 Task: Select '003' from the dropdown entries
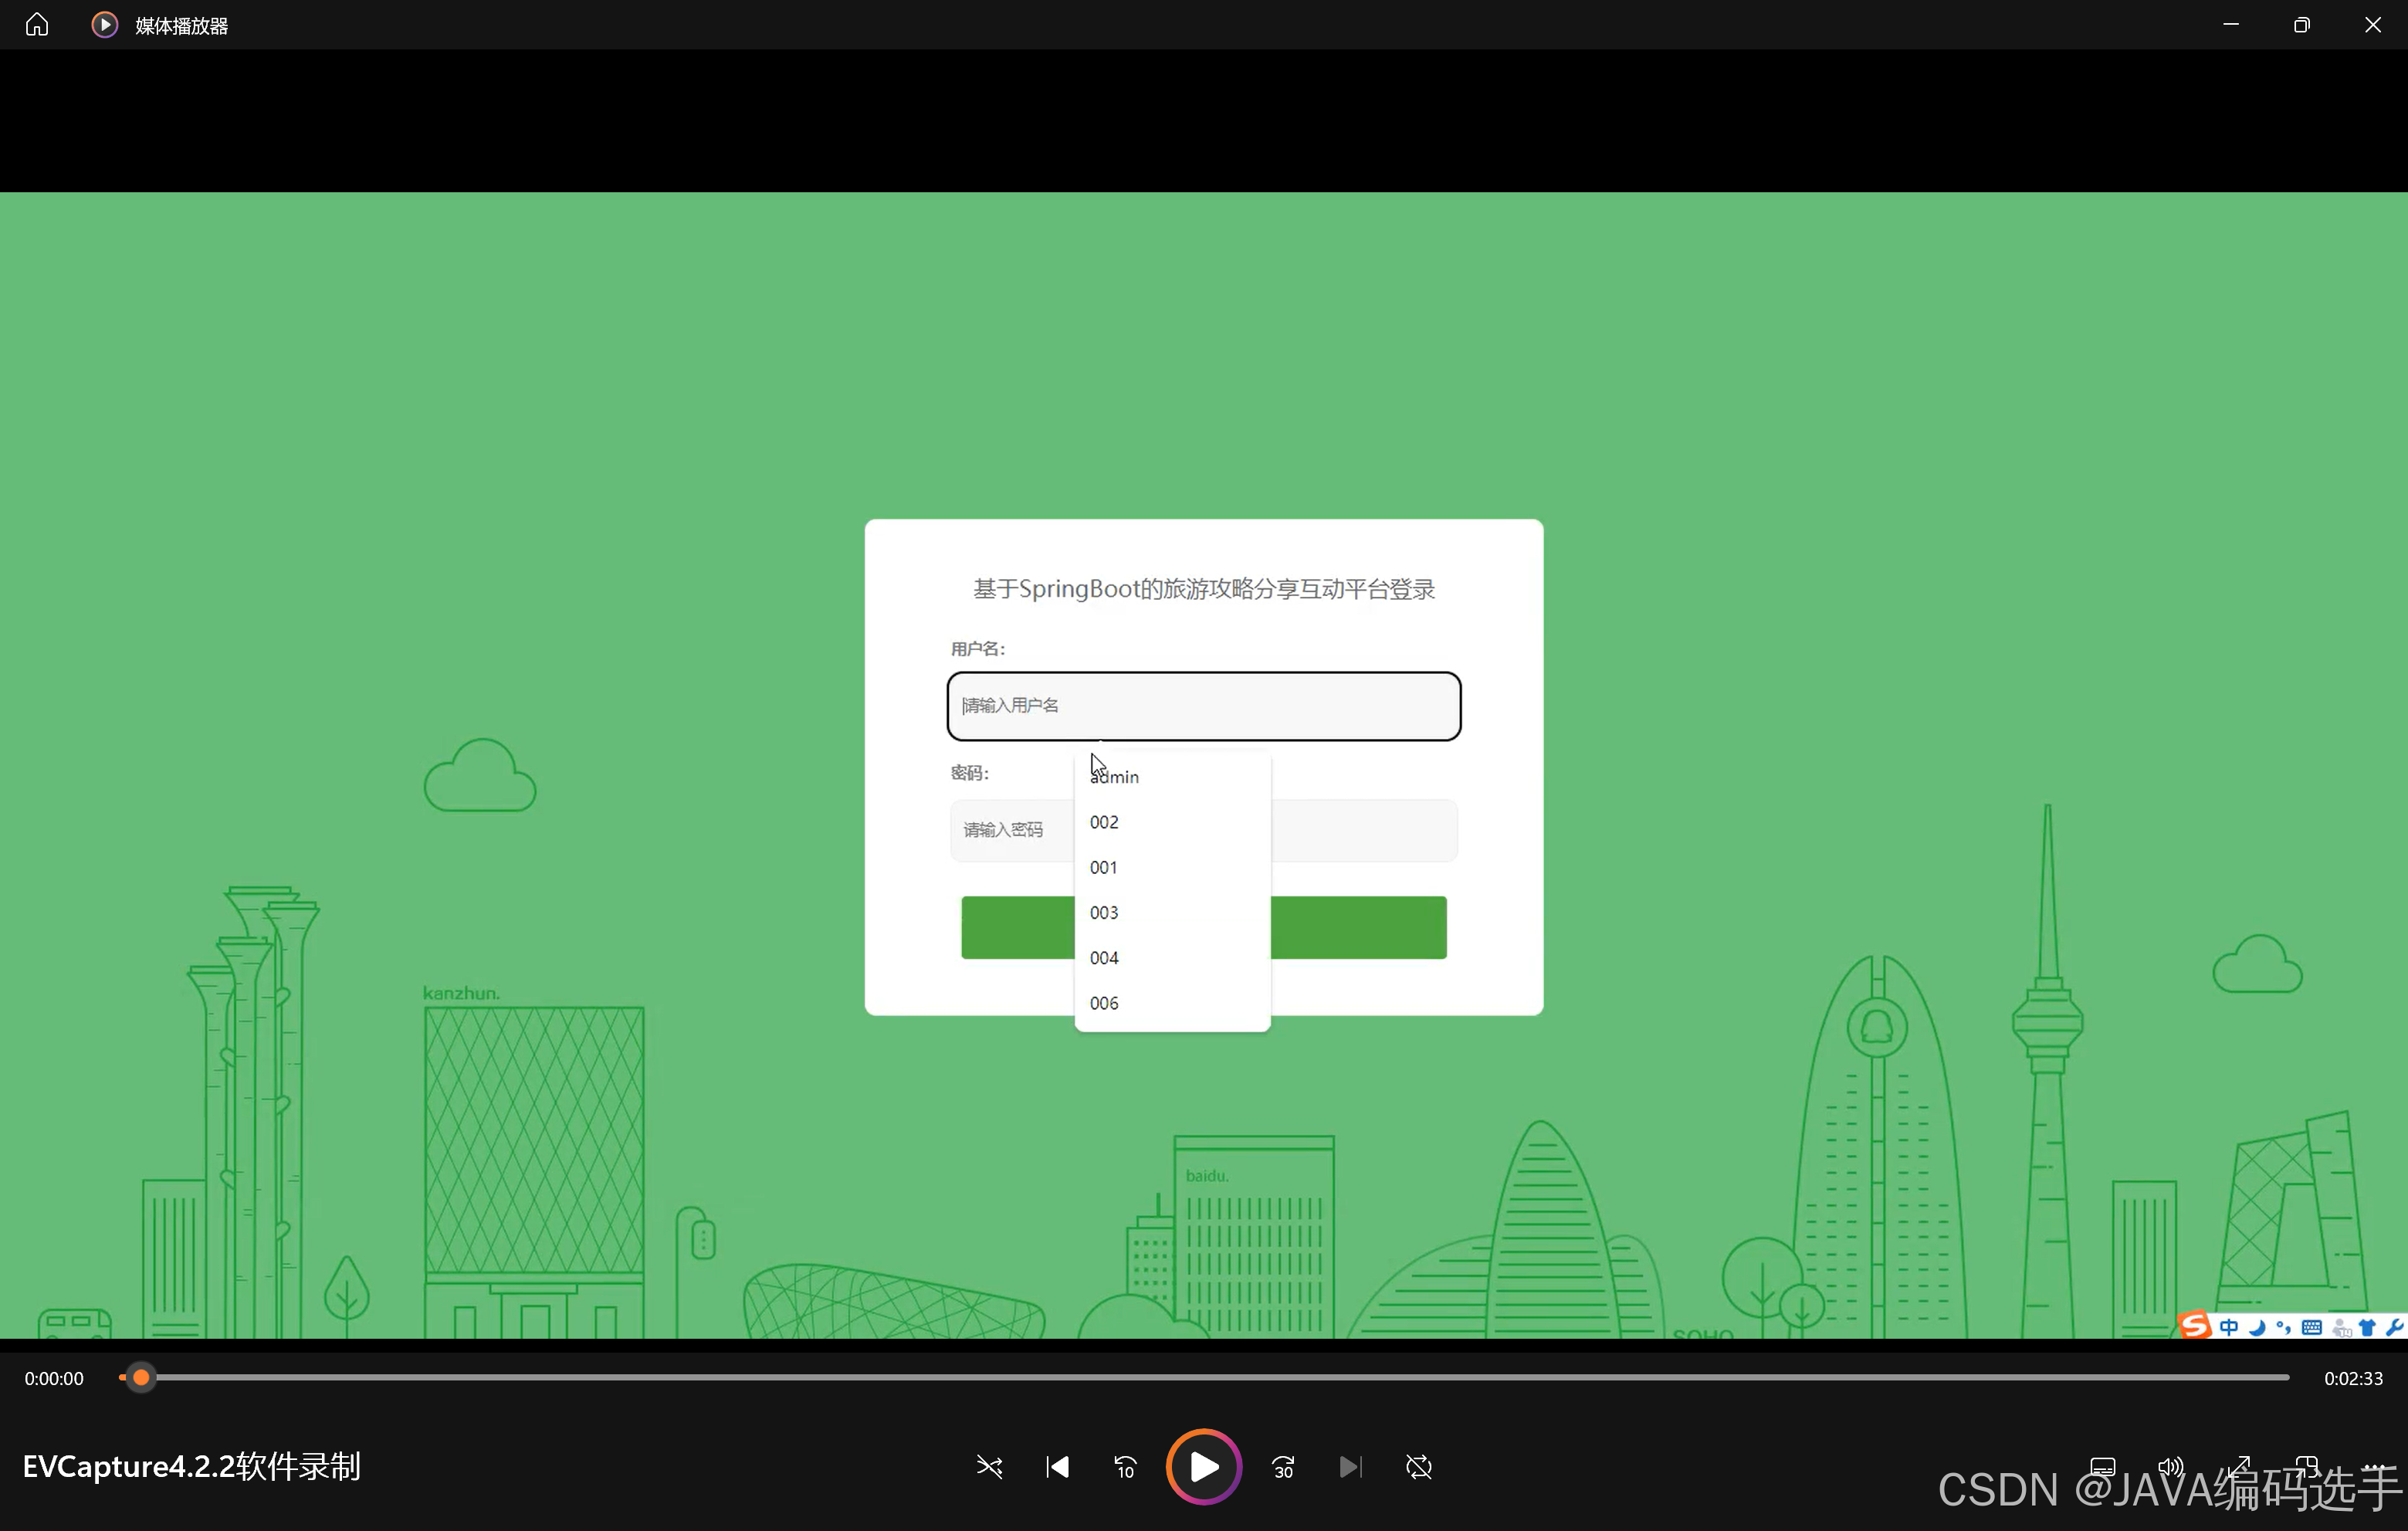(x=1104, y=912)
